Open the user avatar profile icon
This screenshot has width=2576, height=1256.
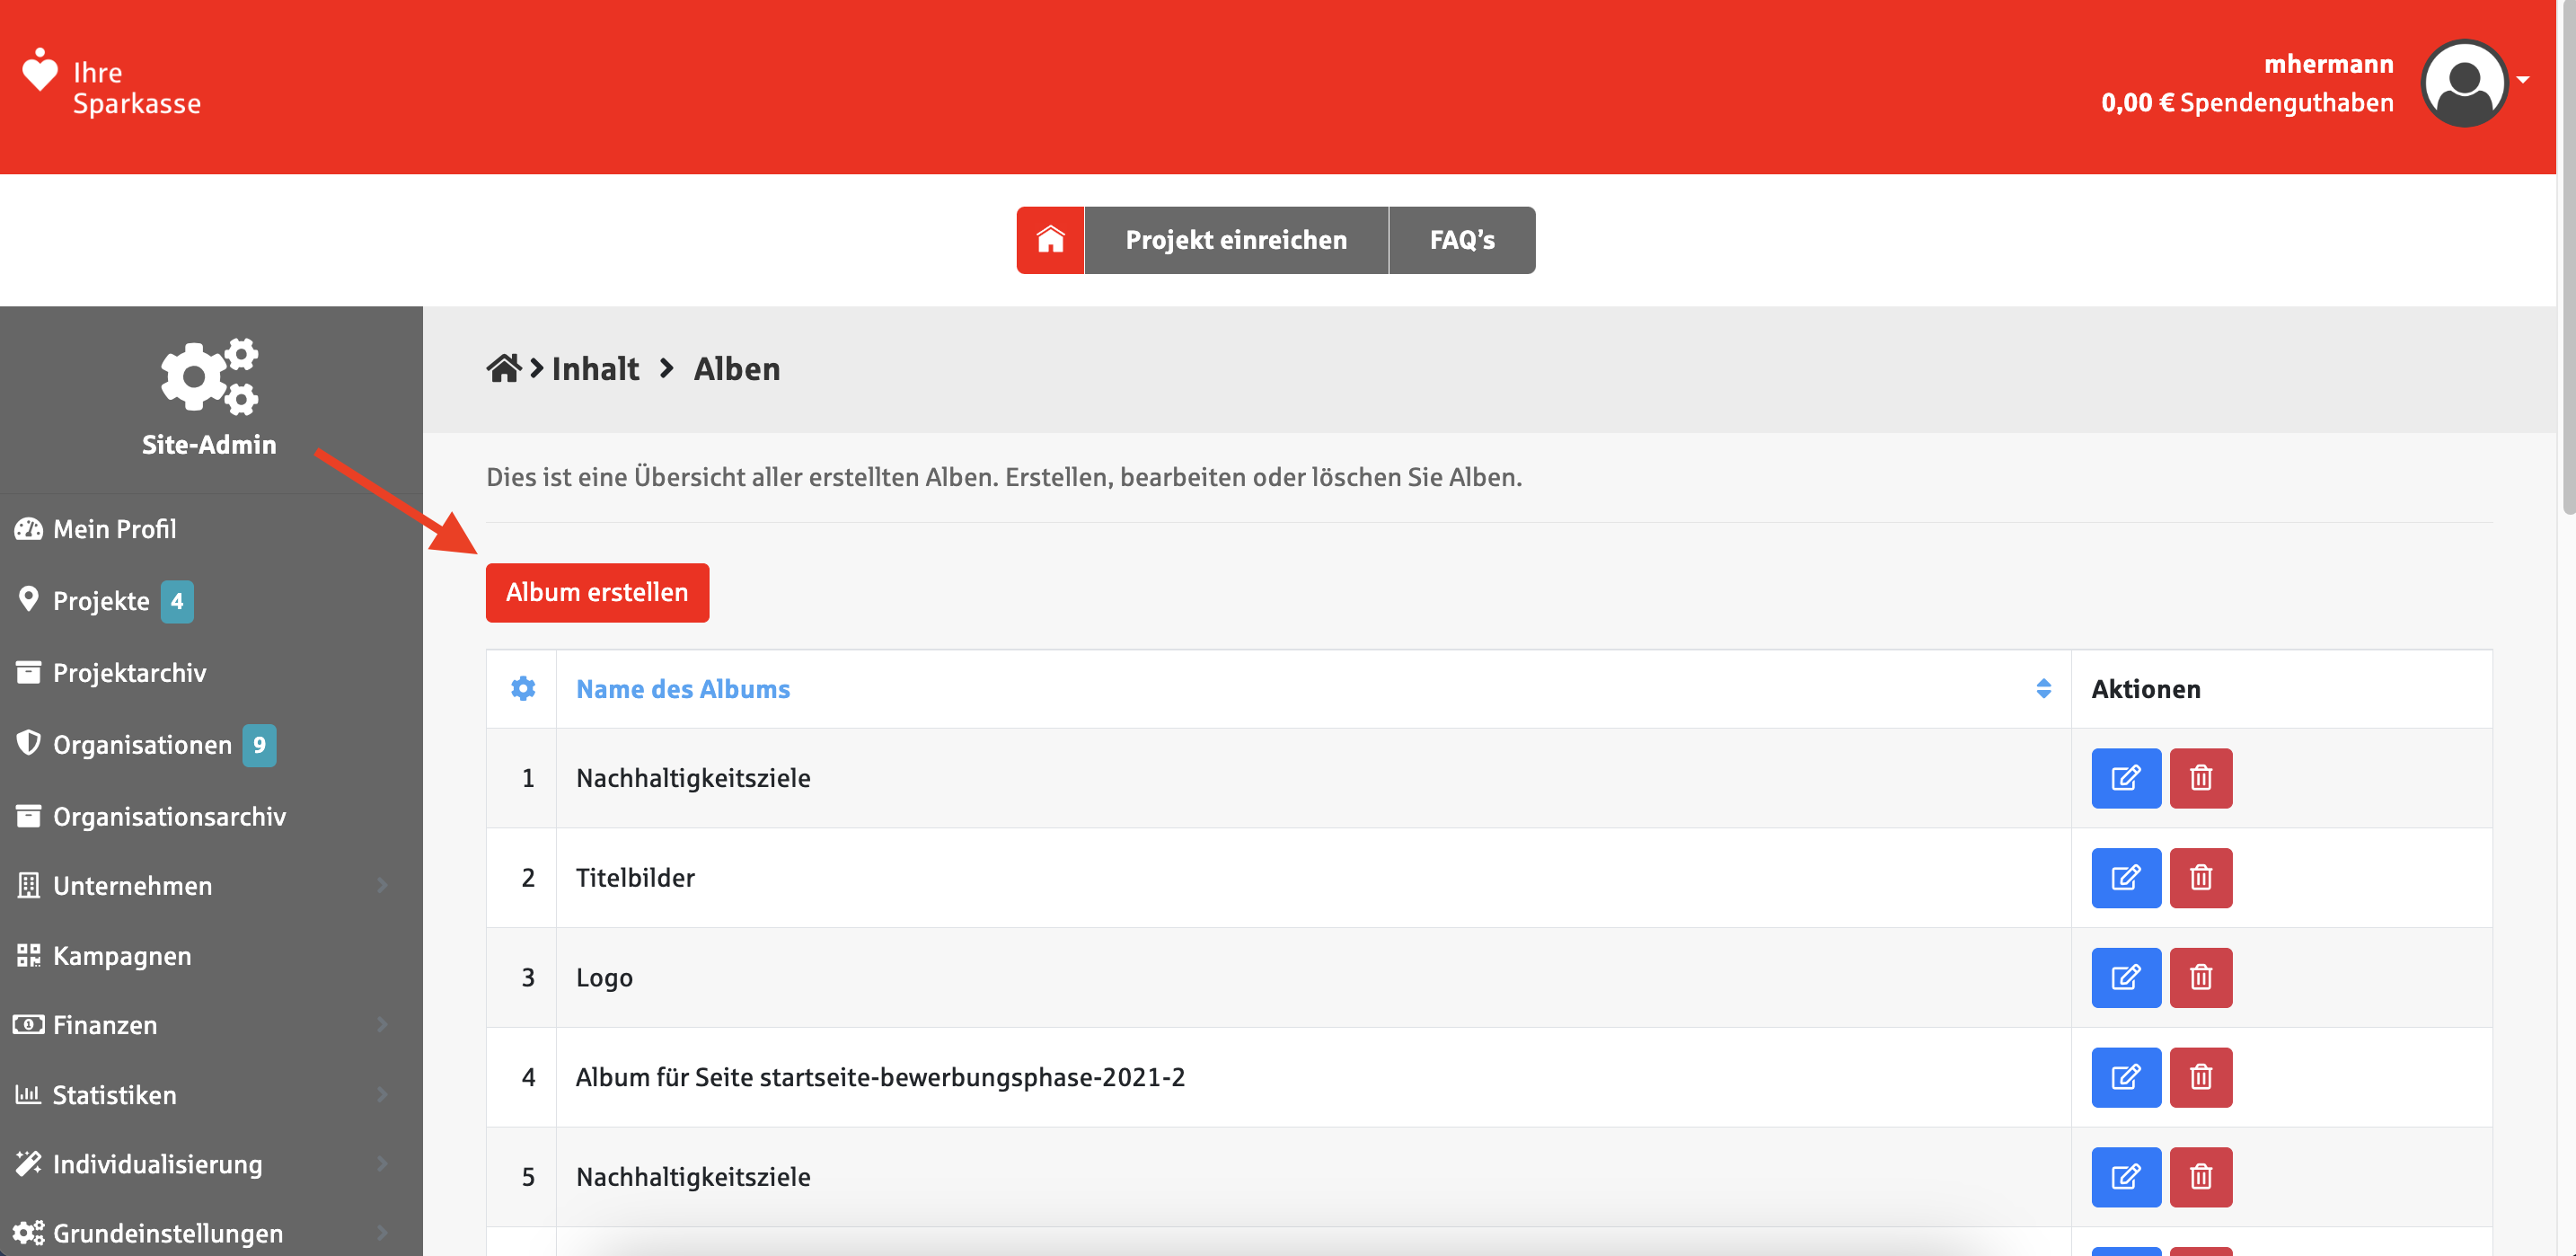point(2463,83)
